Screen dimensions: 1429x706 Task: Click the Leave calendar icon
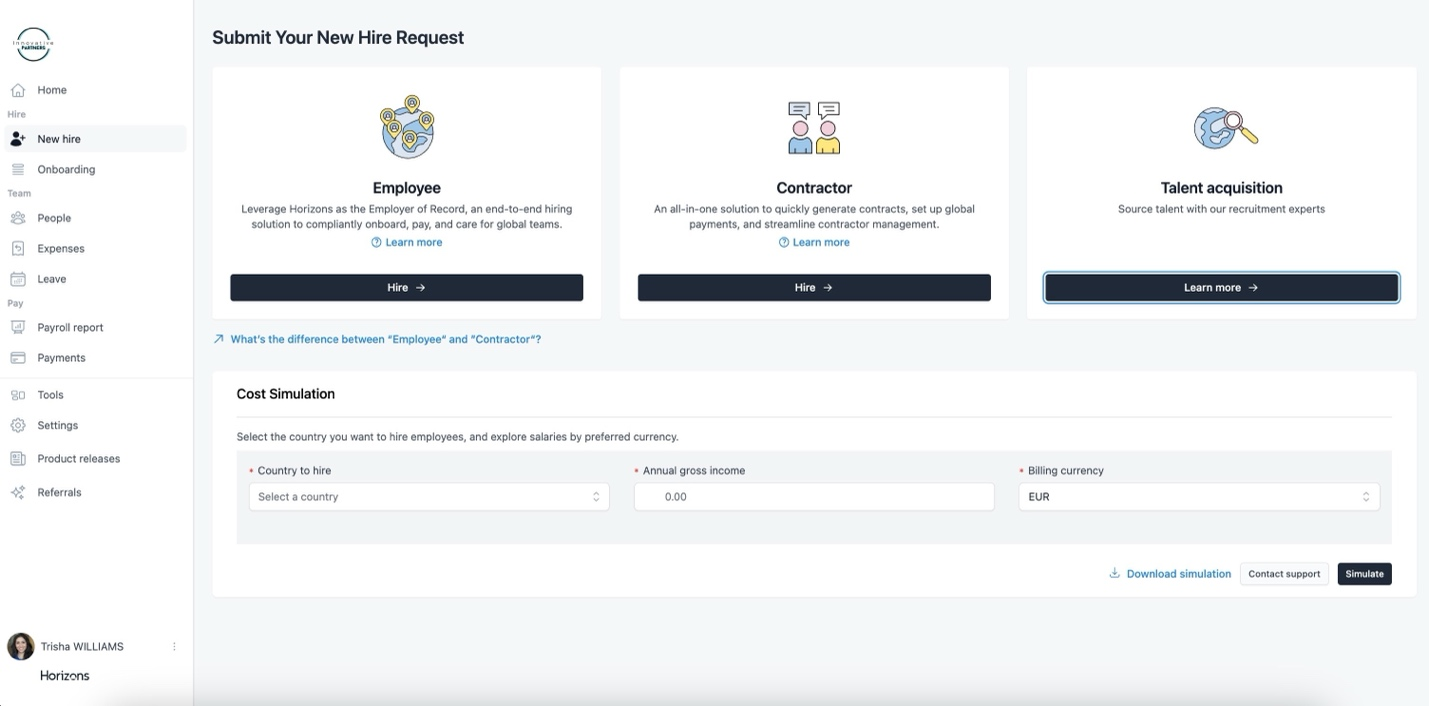pyautogui.click(x=18, y=279)
